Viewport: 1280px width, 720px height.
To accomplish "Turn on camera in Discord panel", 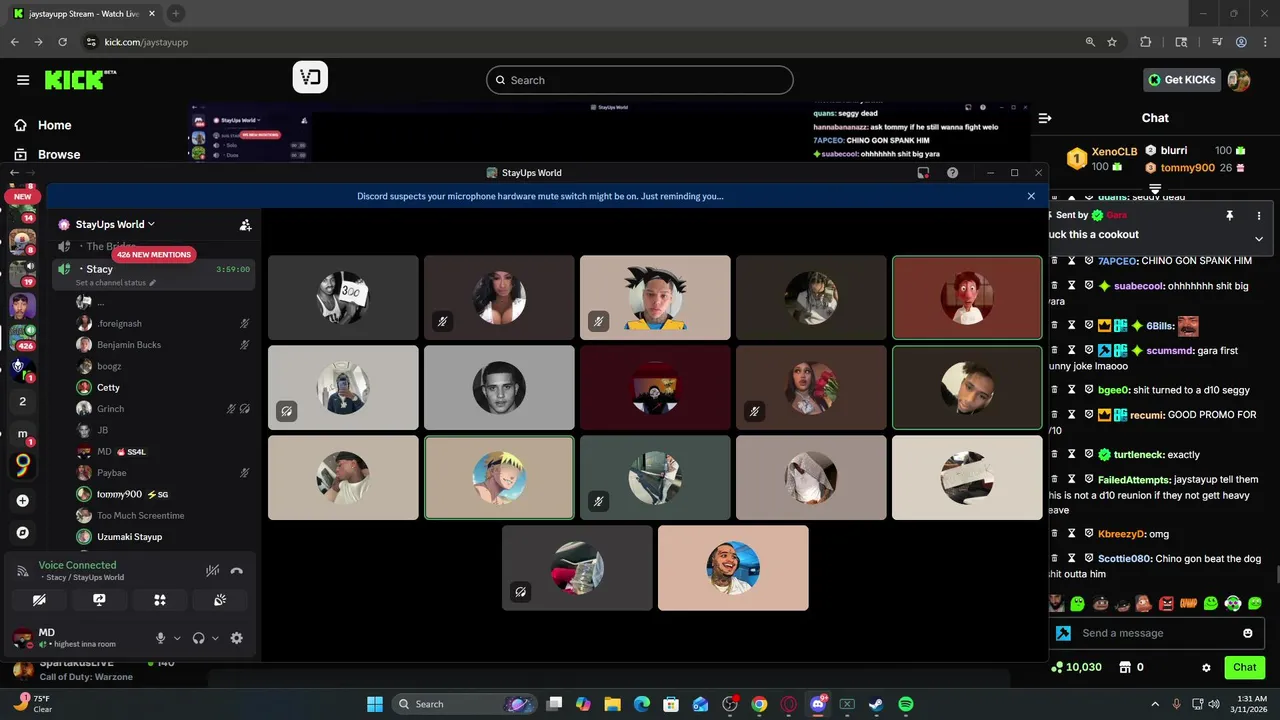I will click(x=39, y=600).
